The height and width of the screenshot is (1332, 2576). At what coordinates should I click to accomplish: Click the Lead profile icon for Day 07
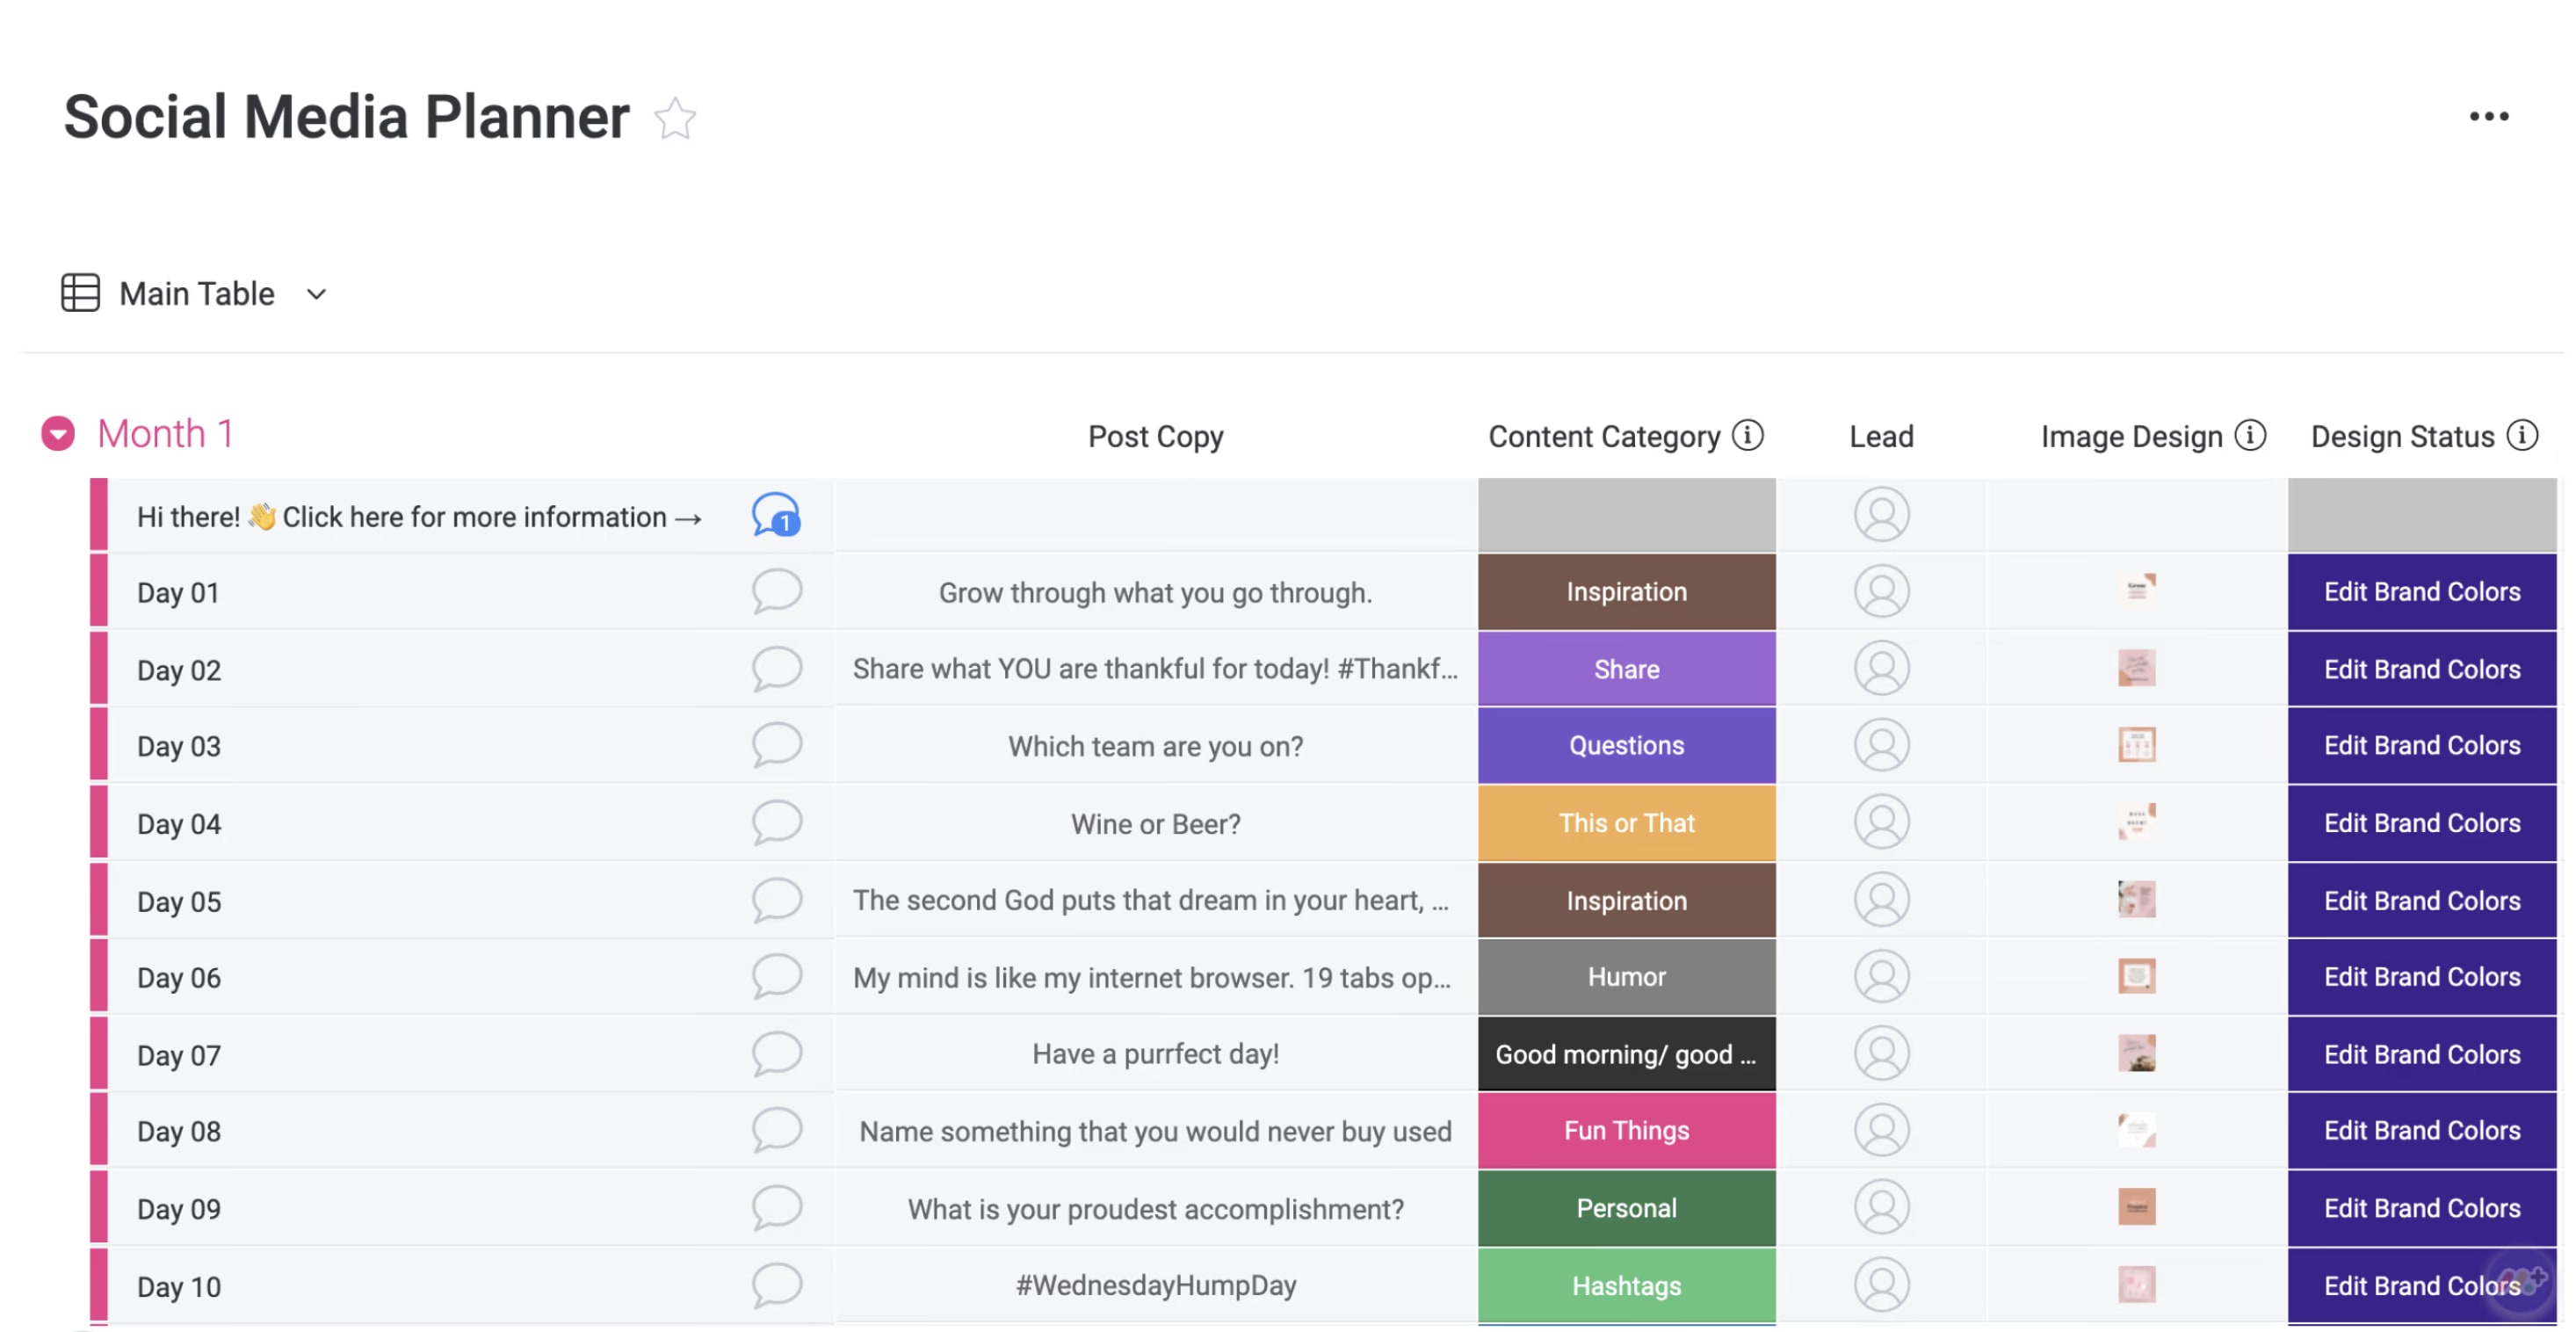(x=1882, y=1053)
